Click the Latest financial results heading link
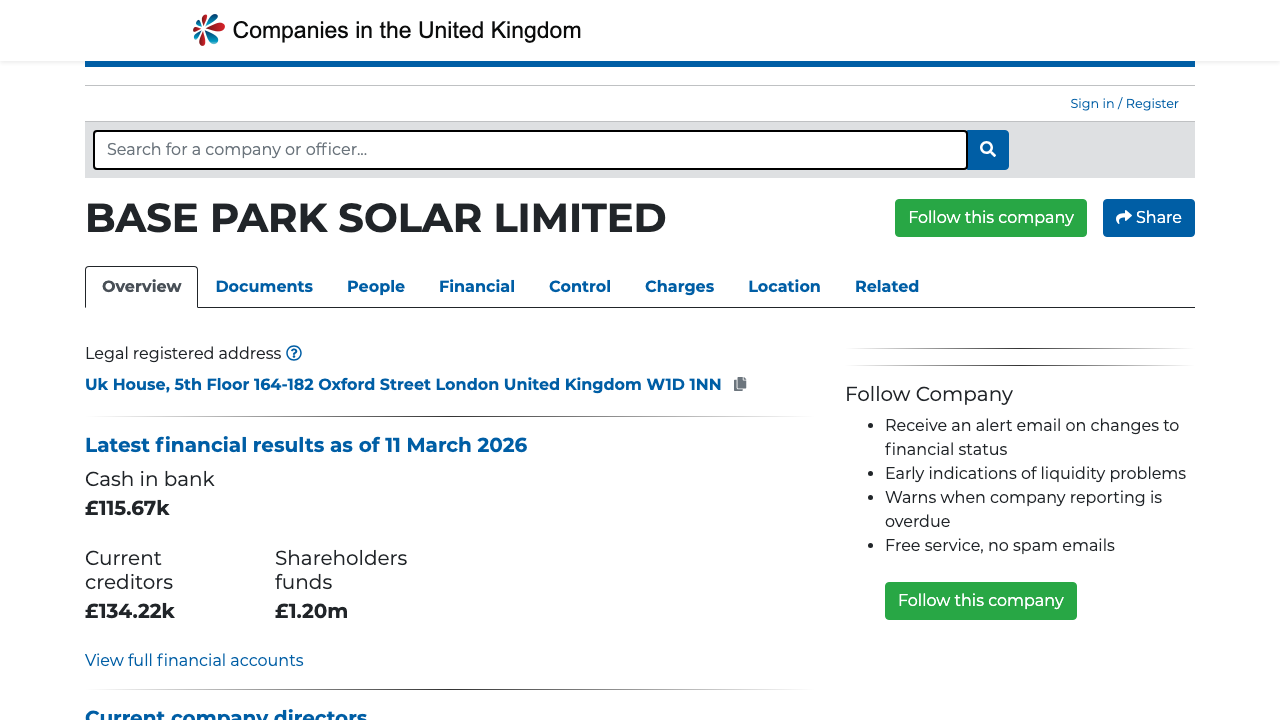 click(306, 445)
